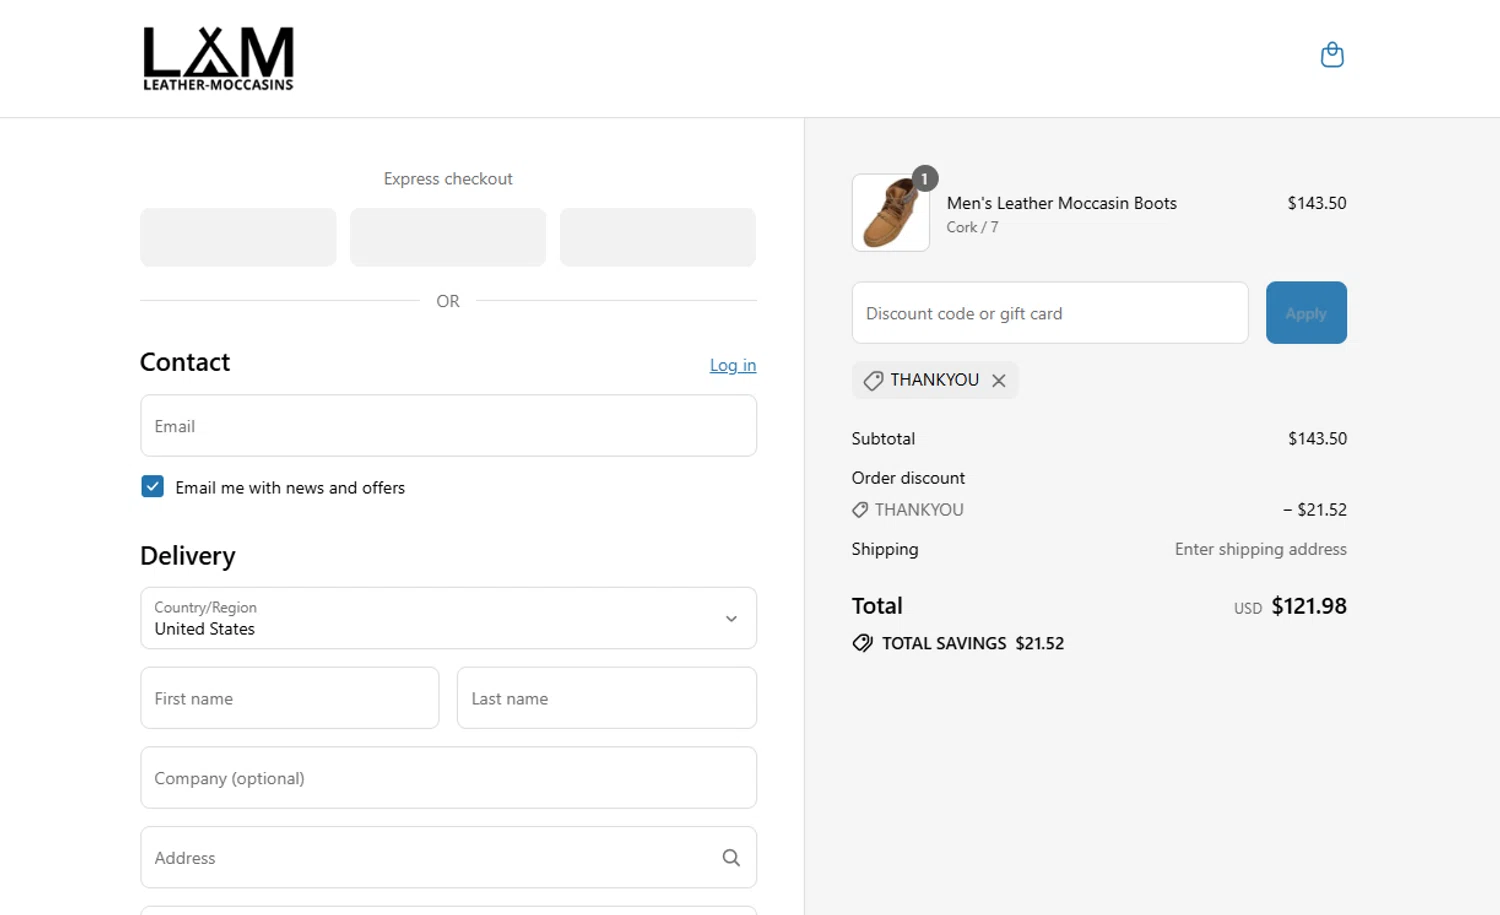Open the Country/Region dropdown
Screen dimensions: 1500x915
pos(448,618)
